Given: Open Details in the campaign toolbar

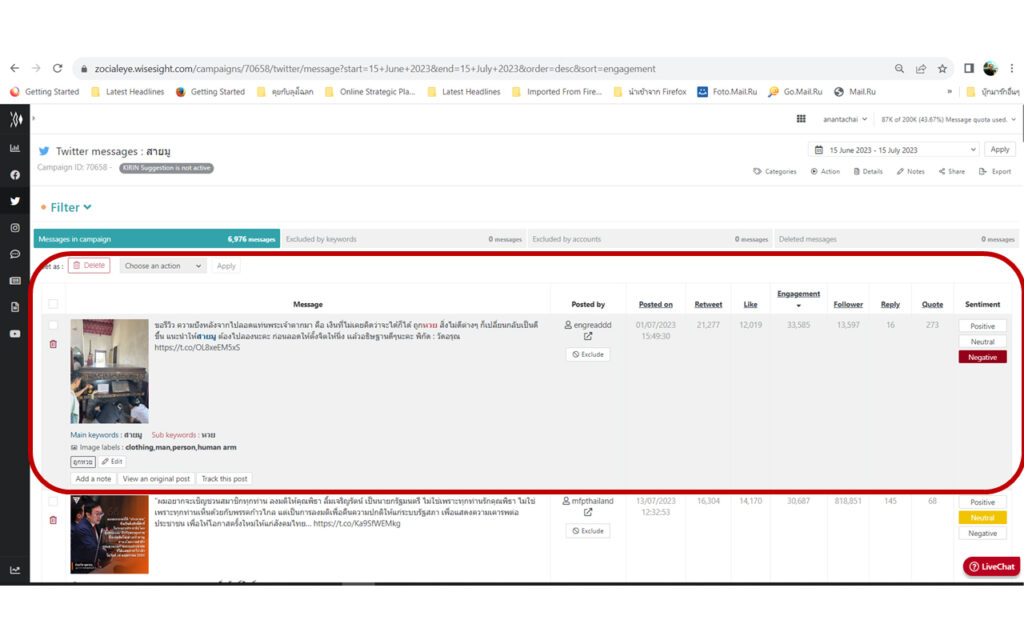Looking at the screenshot, I should [868, 171].
